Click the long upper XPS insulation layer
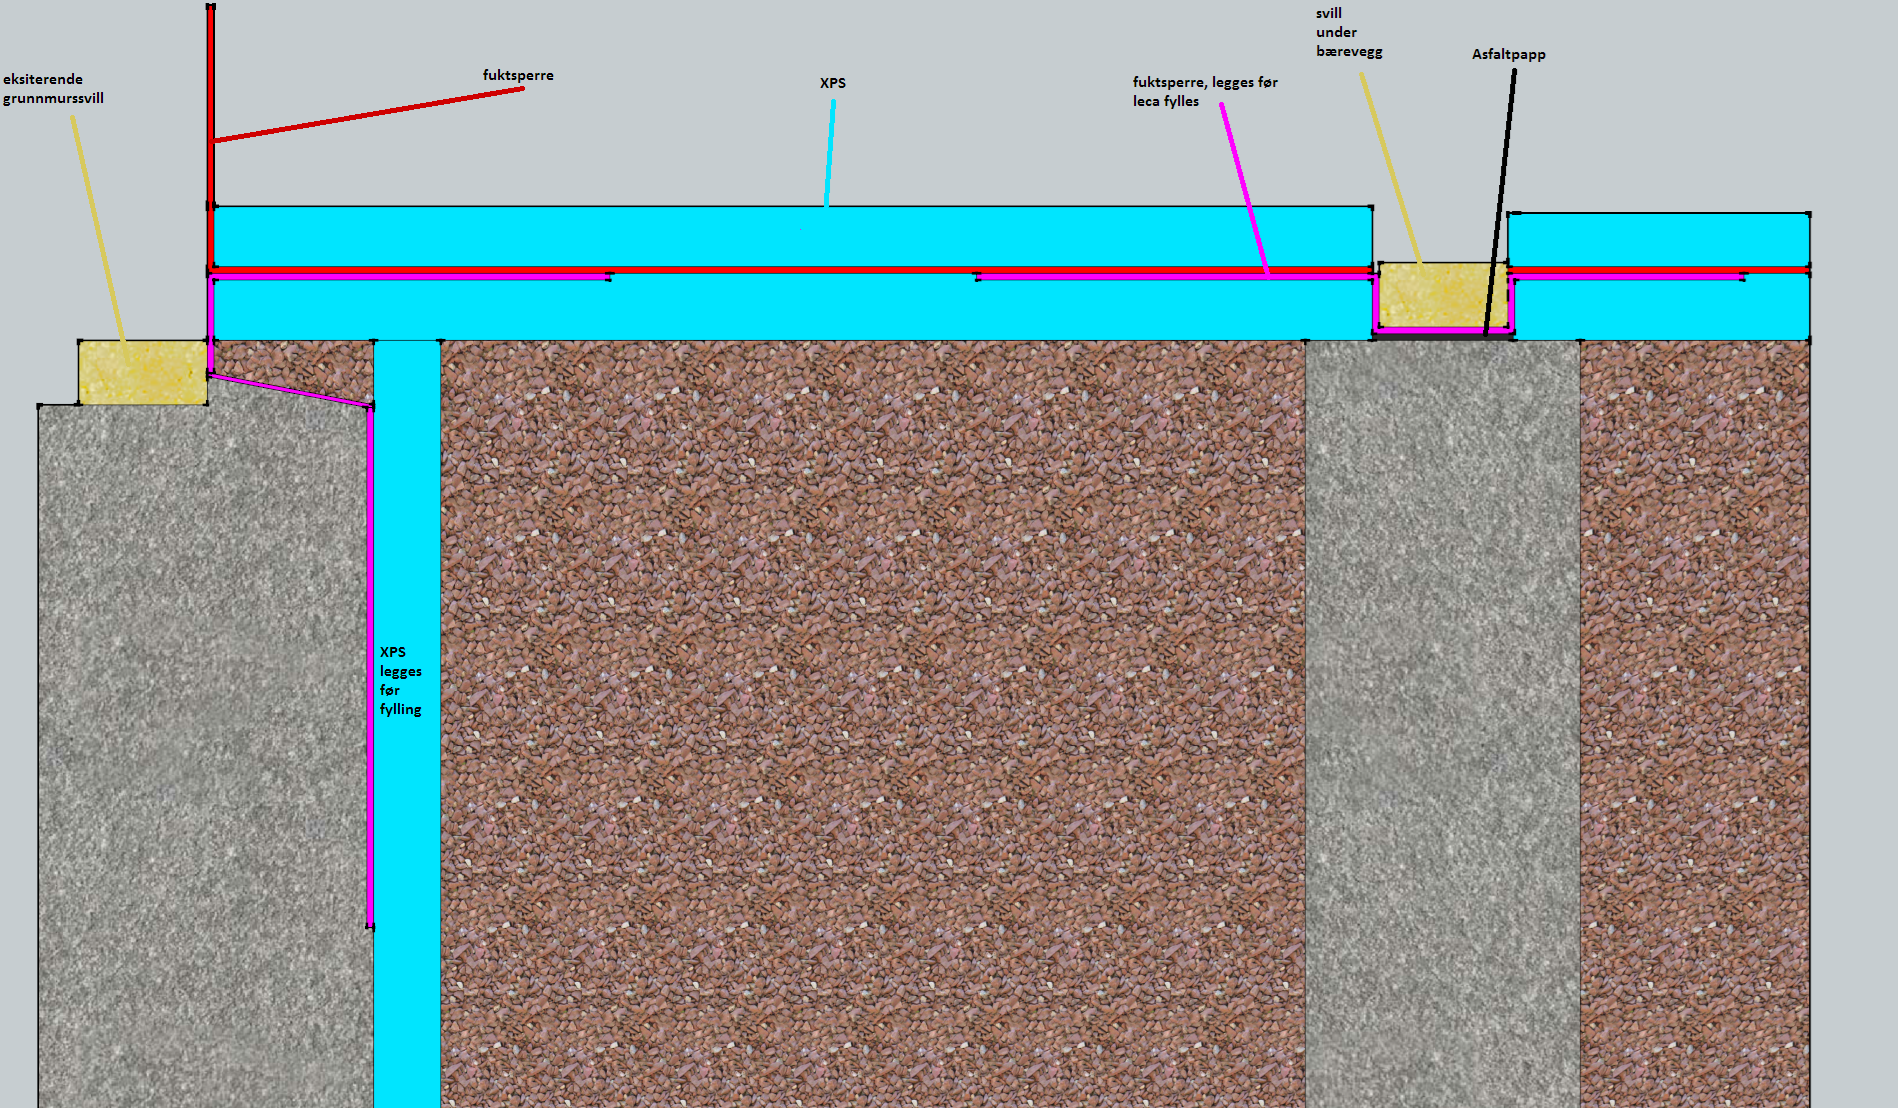 [790, 235]
